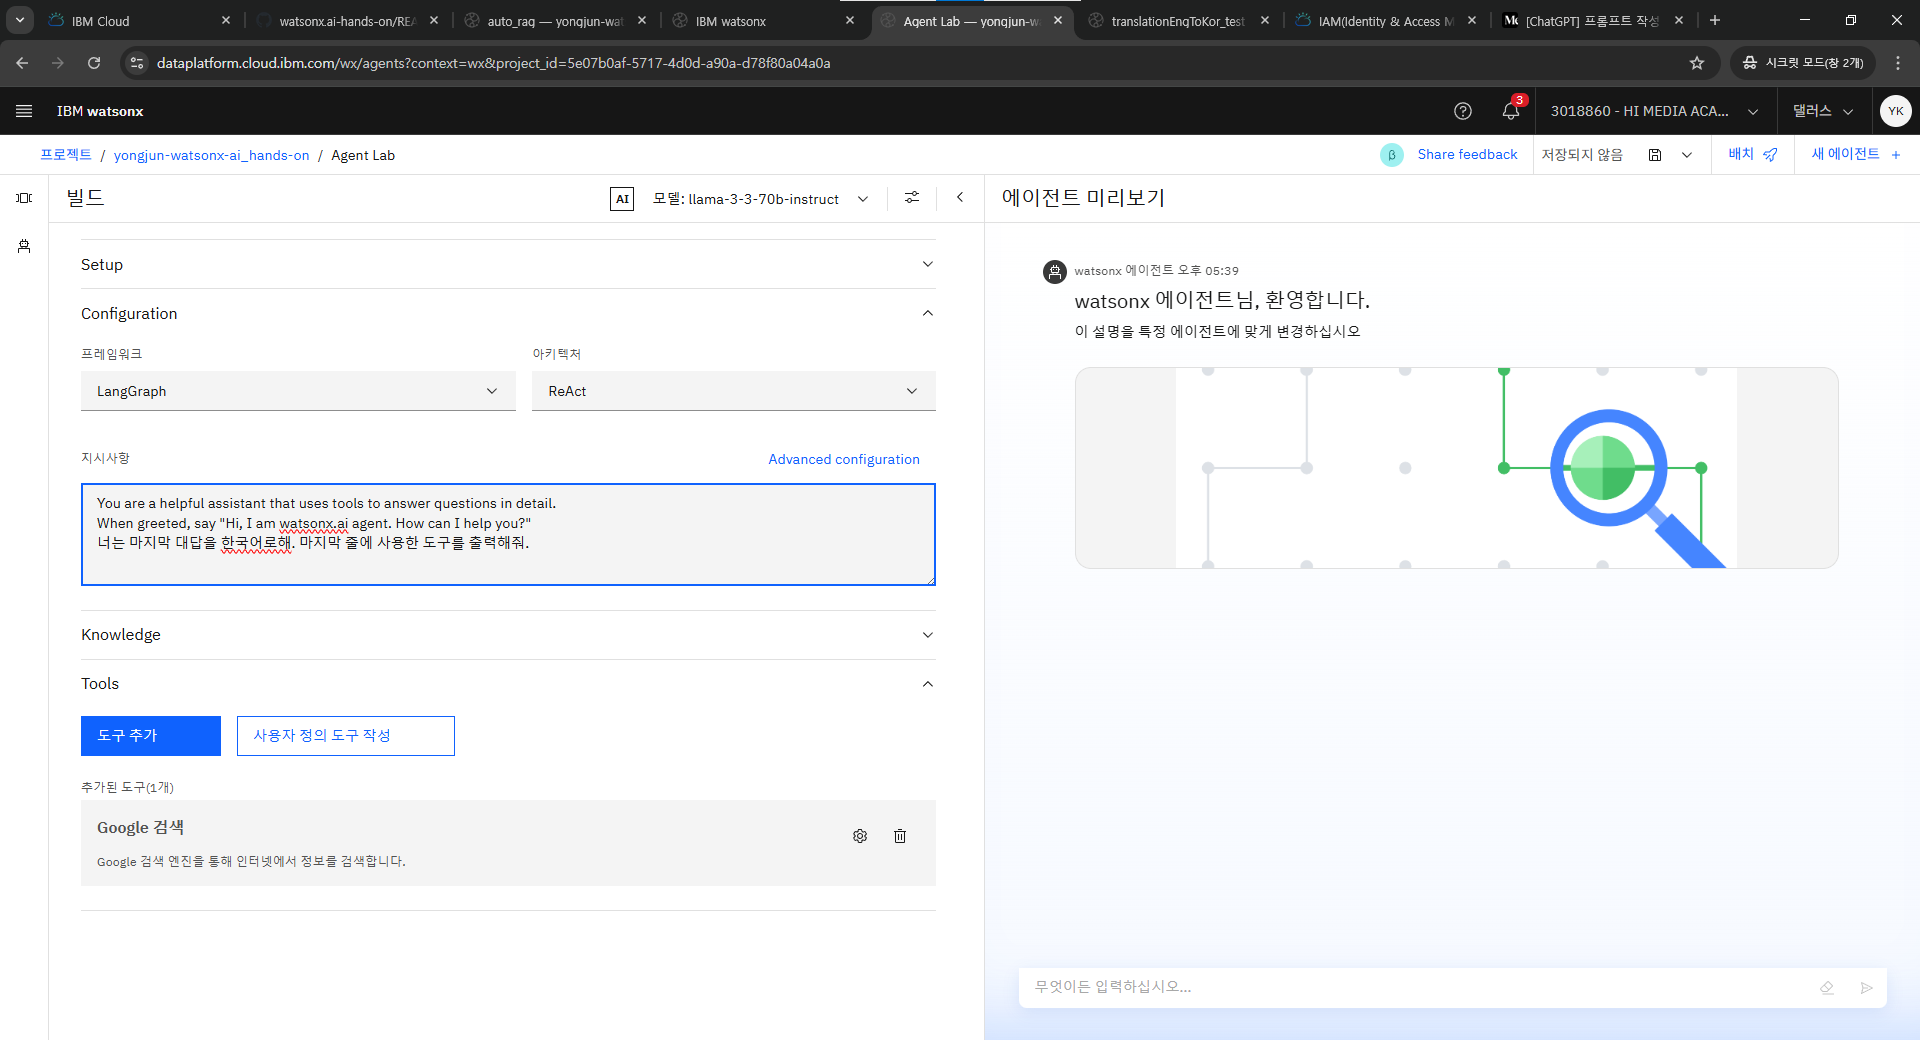Viewport: 1920px width, 1040px height.
Task: Open the llama-3-3-70b-instruct model dropdown
Action: pos(760,199)
